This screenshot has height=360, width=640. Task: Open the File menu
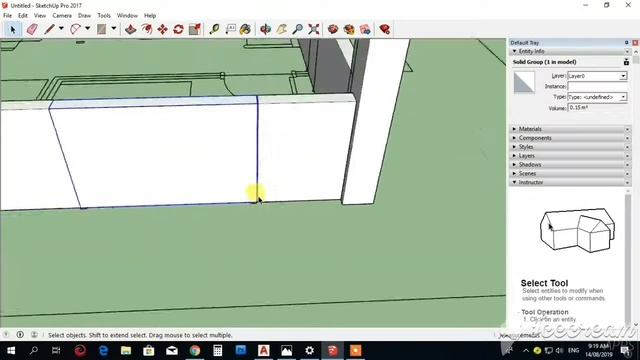[7, 16]
